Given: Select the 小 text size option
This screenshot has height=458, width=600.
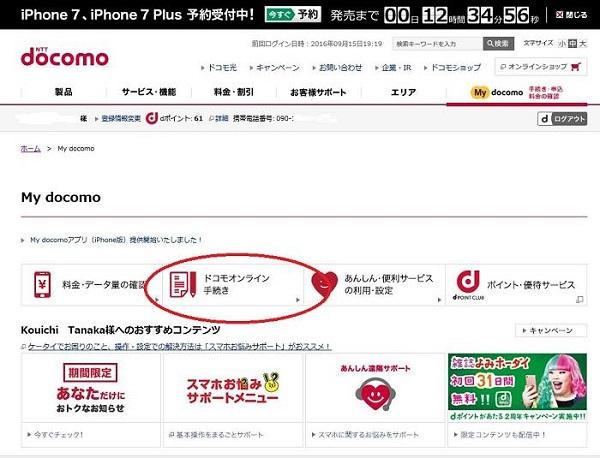Looking at the screenshot, I should tap(562, 44).
